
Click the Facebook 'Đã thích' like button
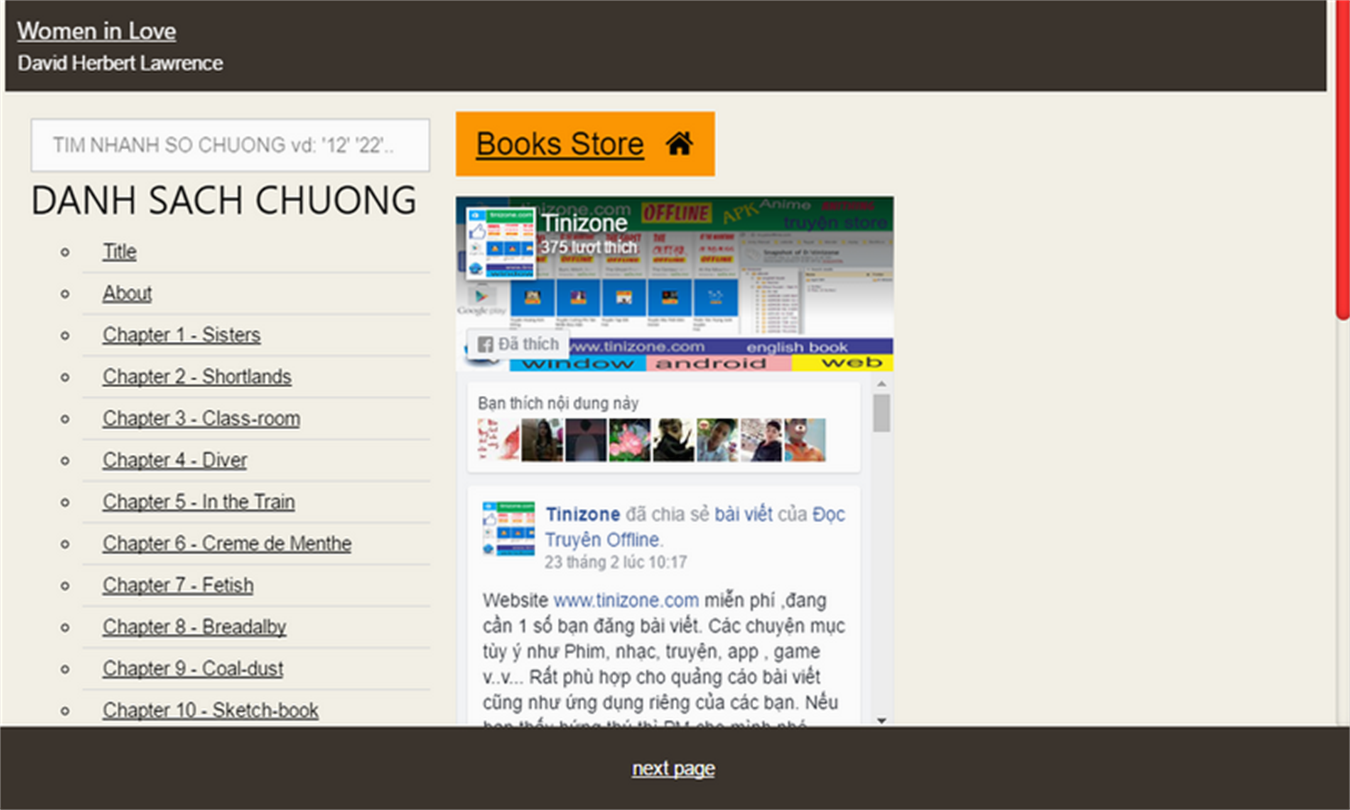(x=518, y=344)
